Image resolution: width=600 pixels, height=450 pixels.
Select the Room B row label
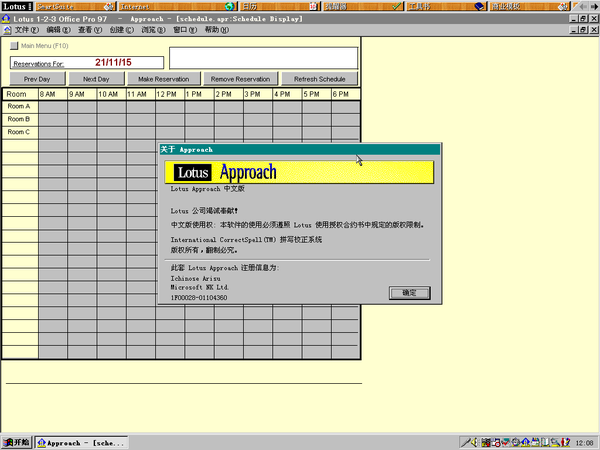coord(20,119)
